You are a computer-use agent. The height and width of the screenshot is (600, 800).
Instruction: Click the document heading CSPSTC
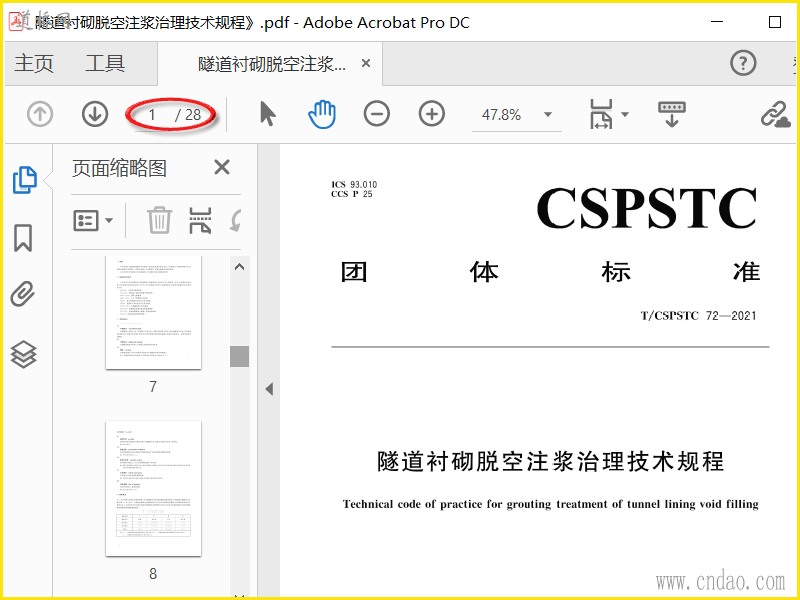(x=646, y=208)
